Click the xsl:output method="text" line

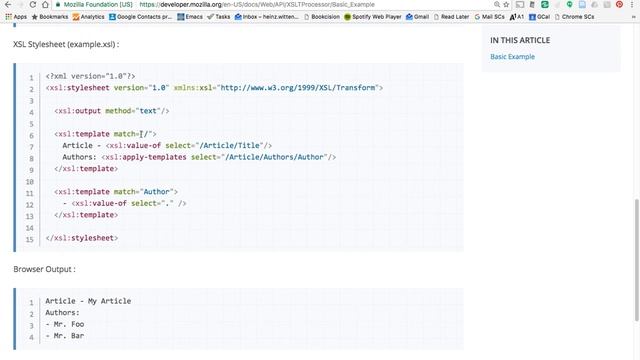click(x=112, y=111)
